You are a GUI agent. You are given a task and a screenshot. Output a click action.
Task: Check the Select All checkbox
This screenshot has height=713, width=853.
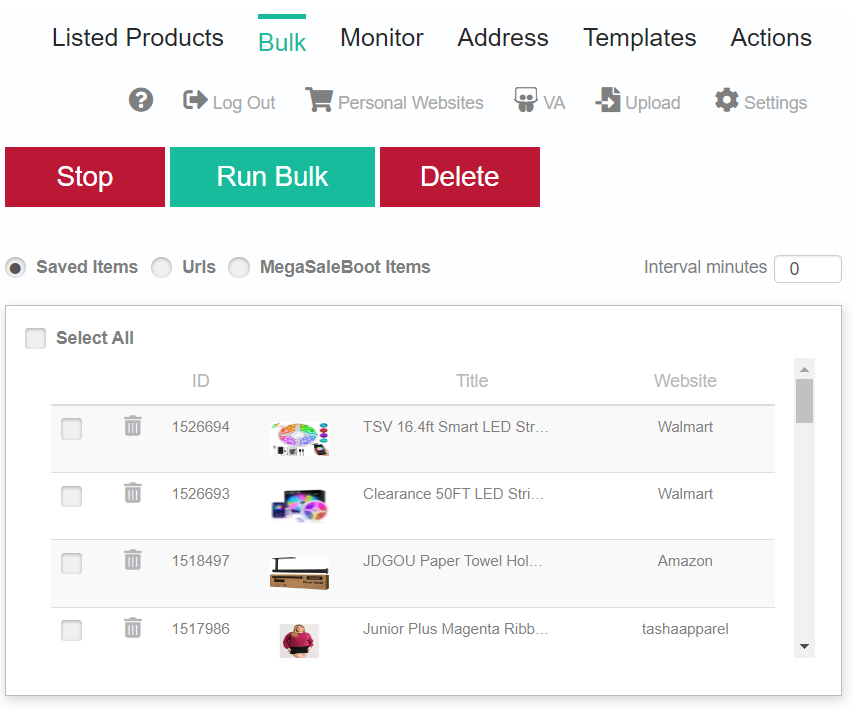tap(35, 338)
